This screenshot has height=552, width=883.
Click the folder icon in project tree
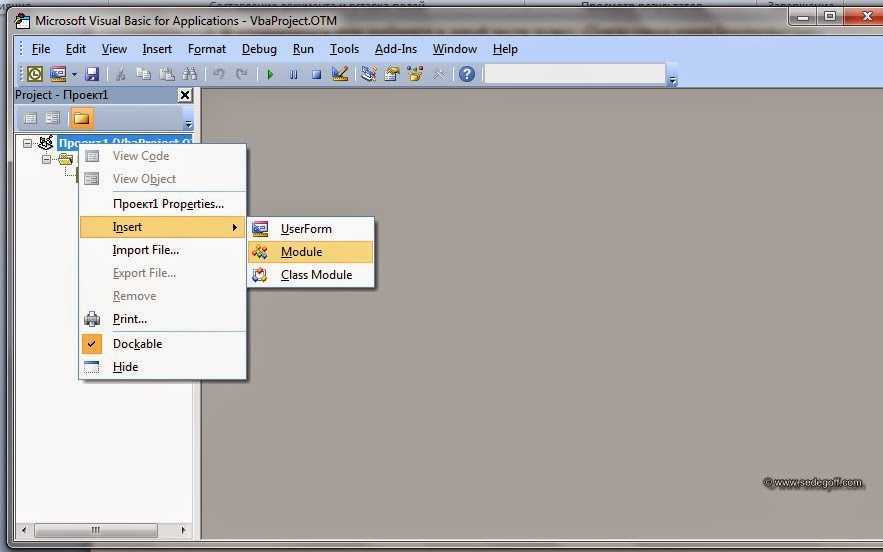click(66, 159)
